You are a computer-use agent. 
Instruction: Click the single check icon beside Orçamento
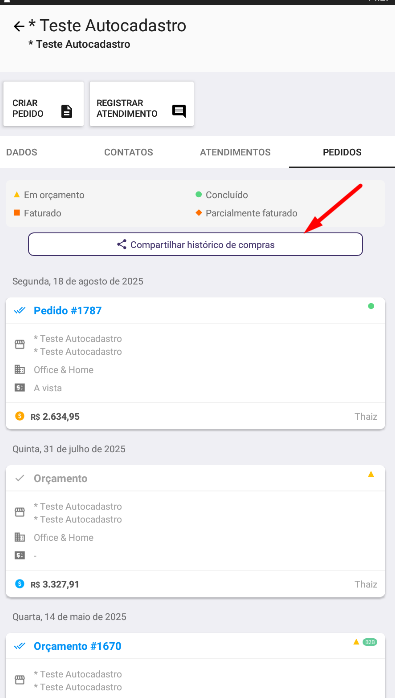(x=19, y=478)
